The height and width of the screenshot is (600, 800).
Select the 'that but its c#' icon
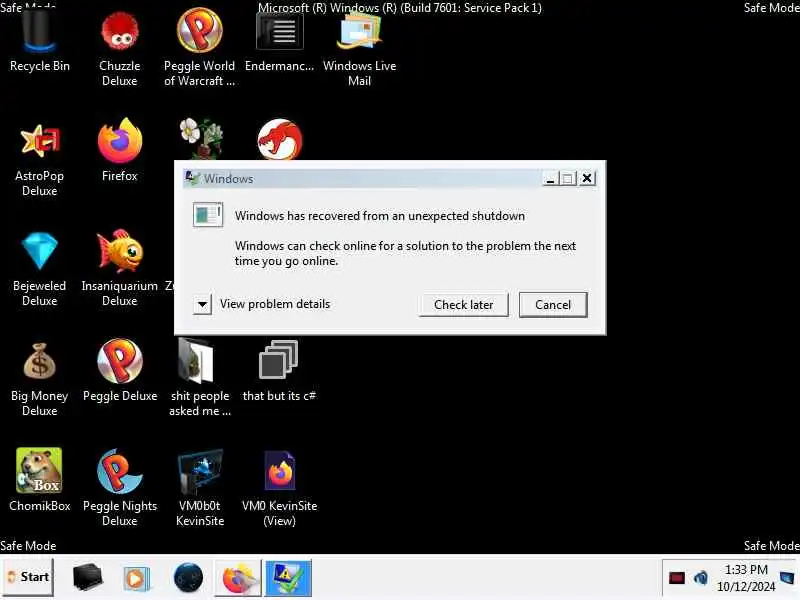point(279,371)
